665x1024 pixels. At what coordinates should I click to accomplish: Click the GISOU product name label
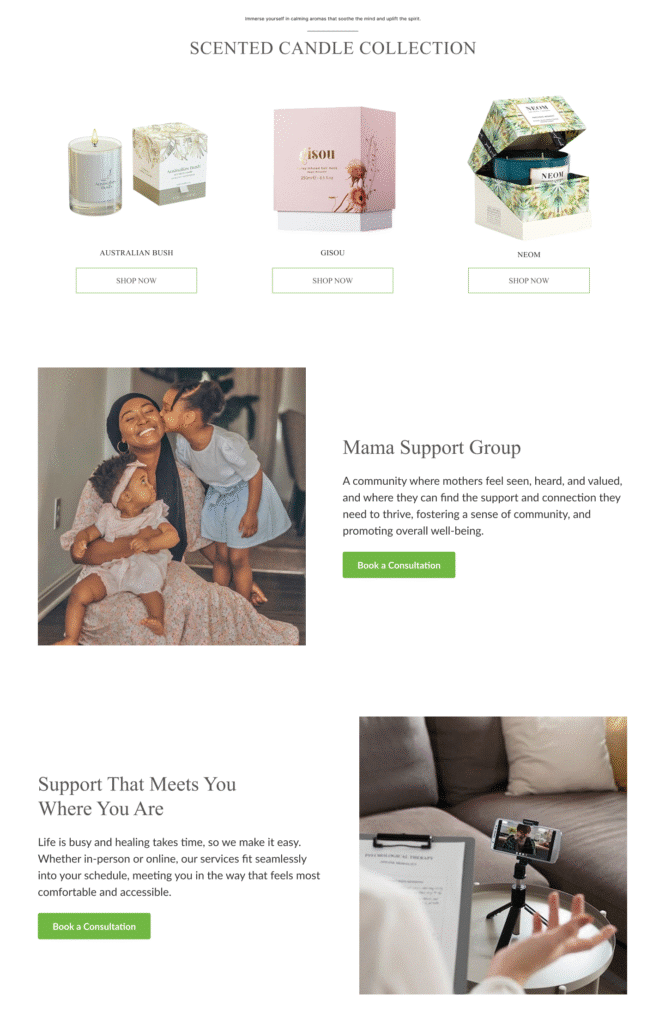coord(332,253)
